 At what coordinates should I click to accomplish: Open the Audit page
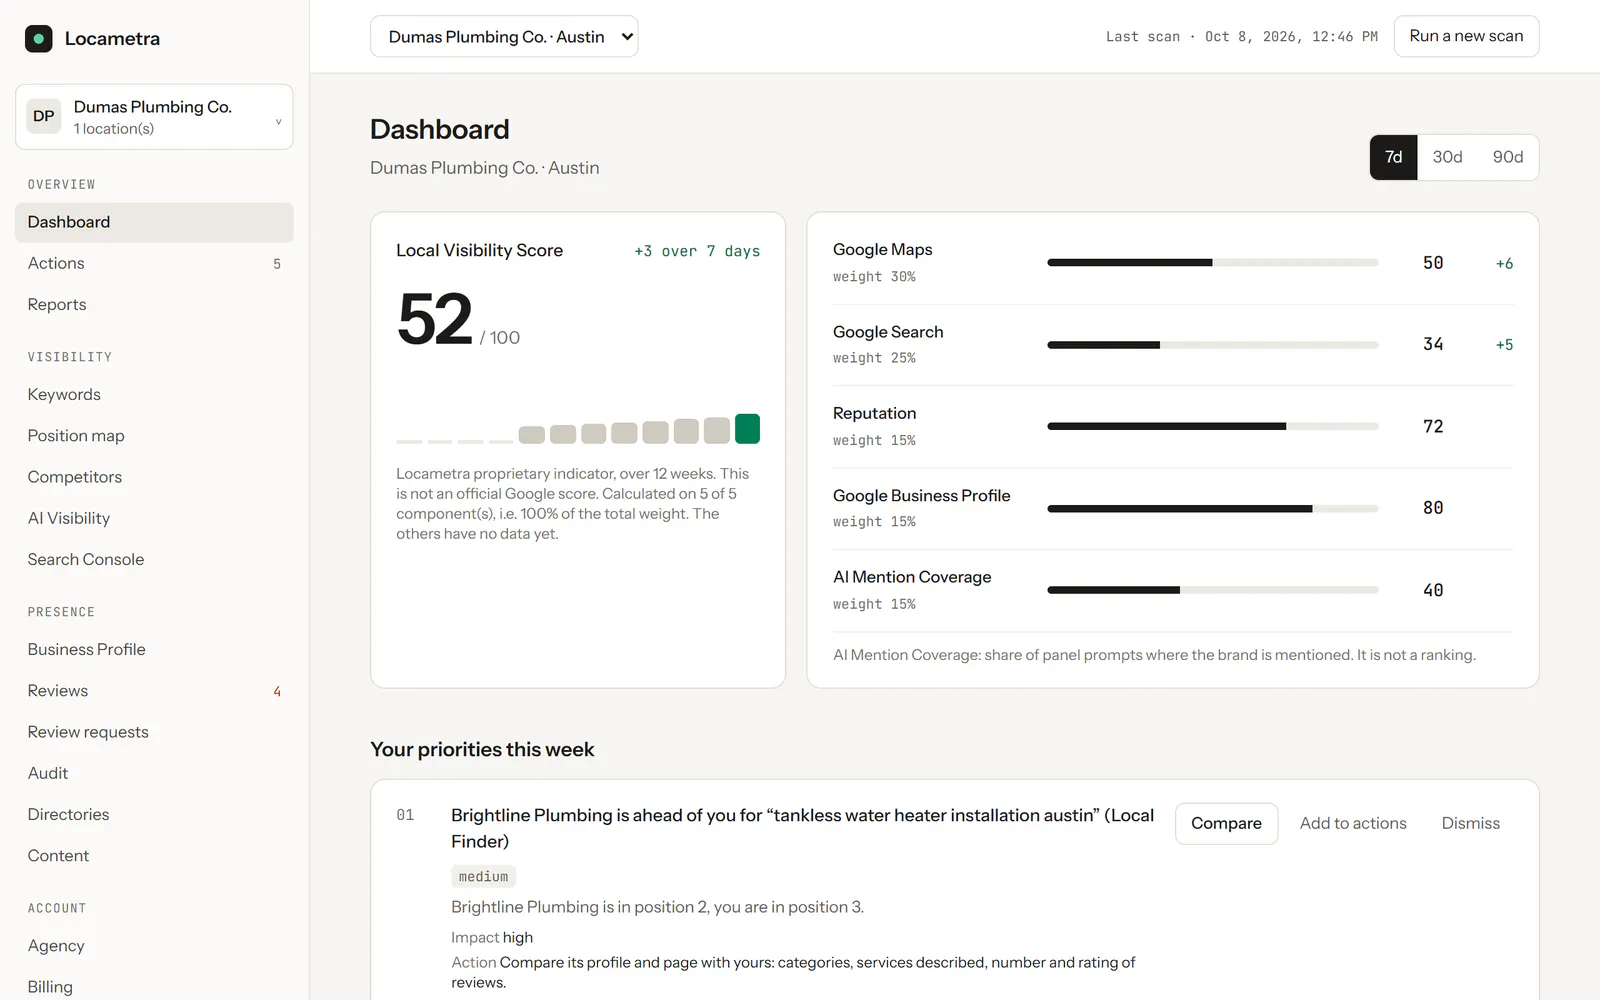[x=154, y=773]
